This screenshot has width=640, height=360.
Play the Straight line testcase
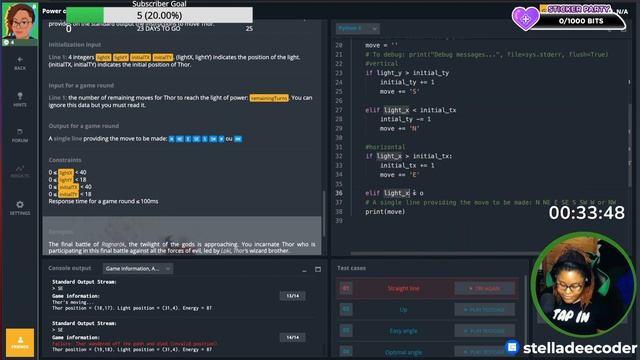coord(484,288)
